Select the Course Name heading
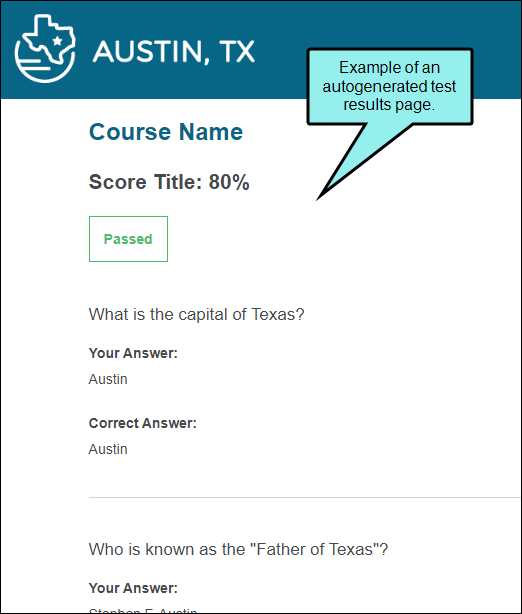The height and width of the screenshot is (614, 522). (166, 132)
